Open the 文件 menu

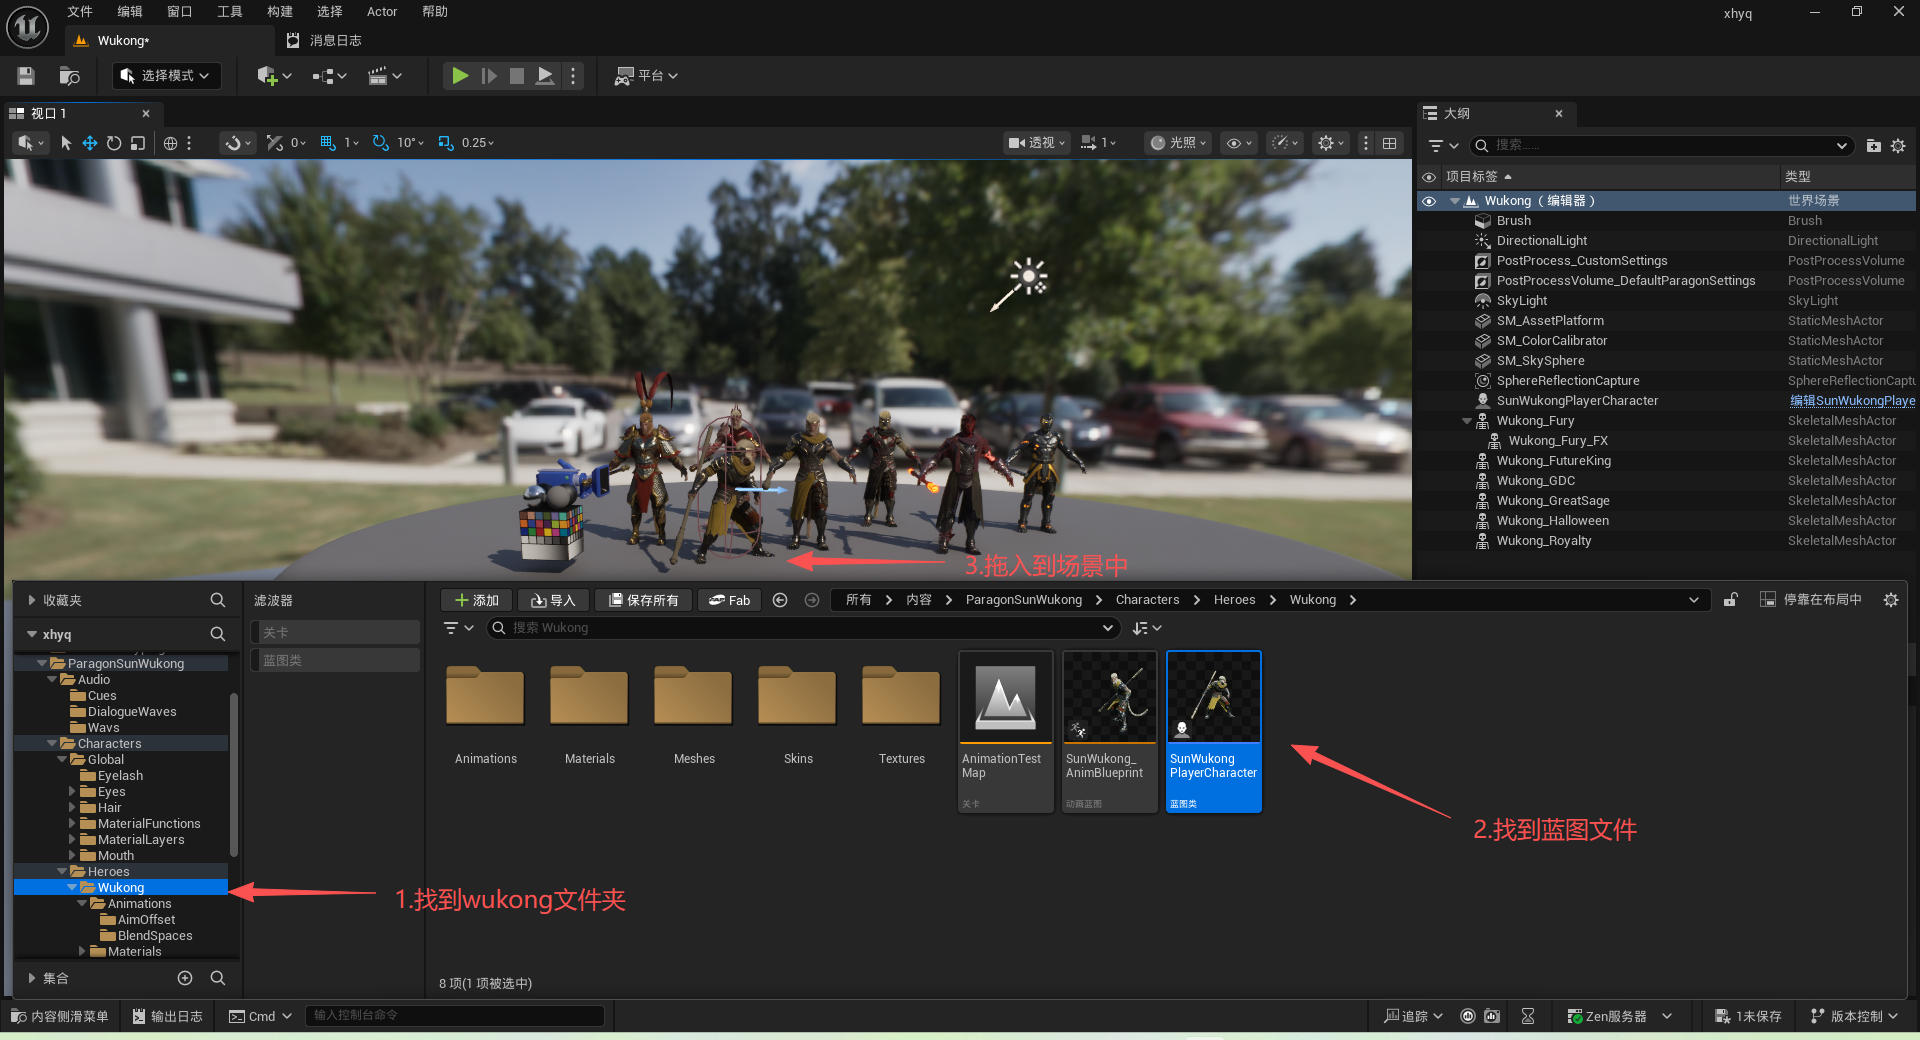(x=80, y=12)
